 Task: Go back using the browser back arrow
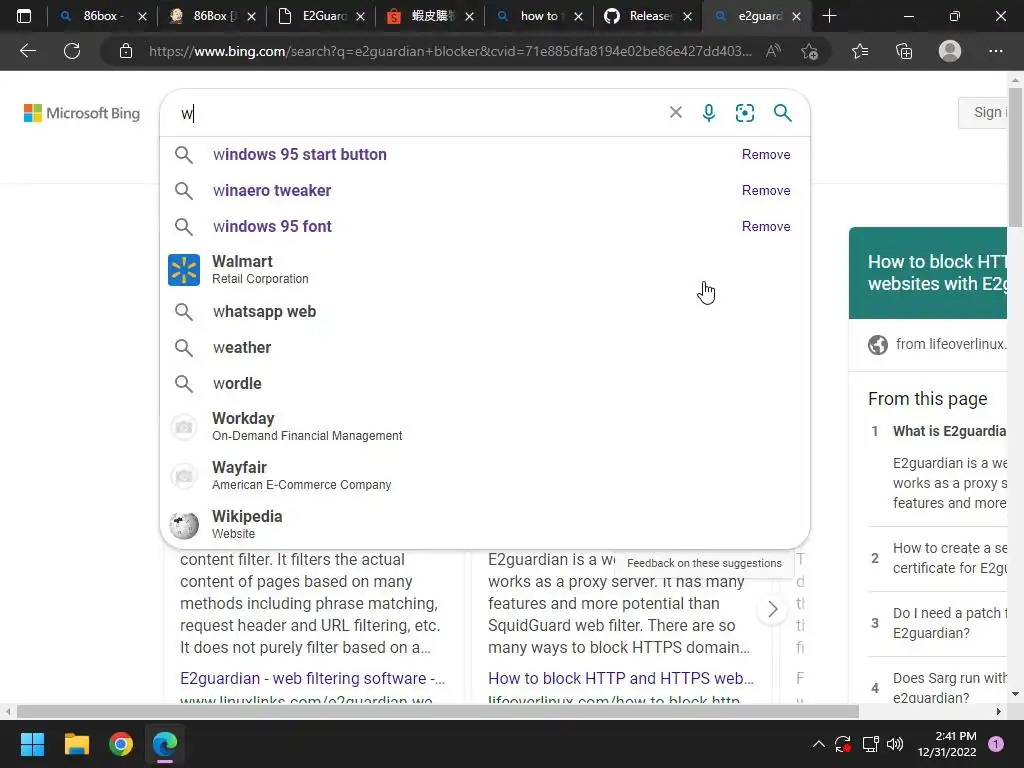coord(27,51)
